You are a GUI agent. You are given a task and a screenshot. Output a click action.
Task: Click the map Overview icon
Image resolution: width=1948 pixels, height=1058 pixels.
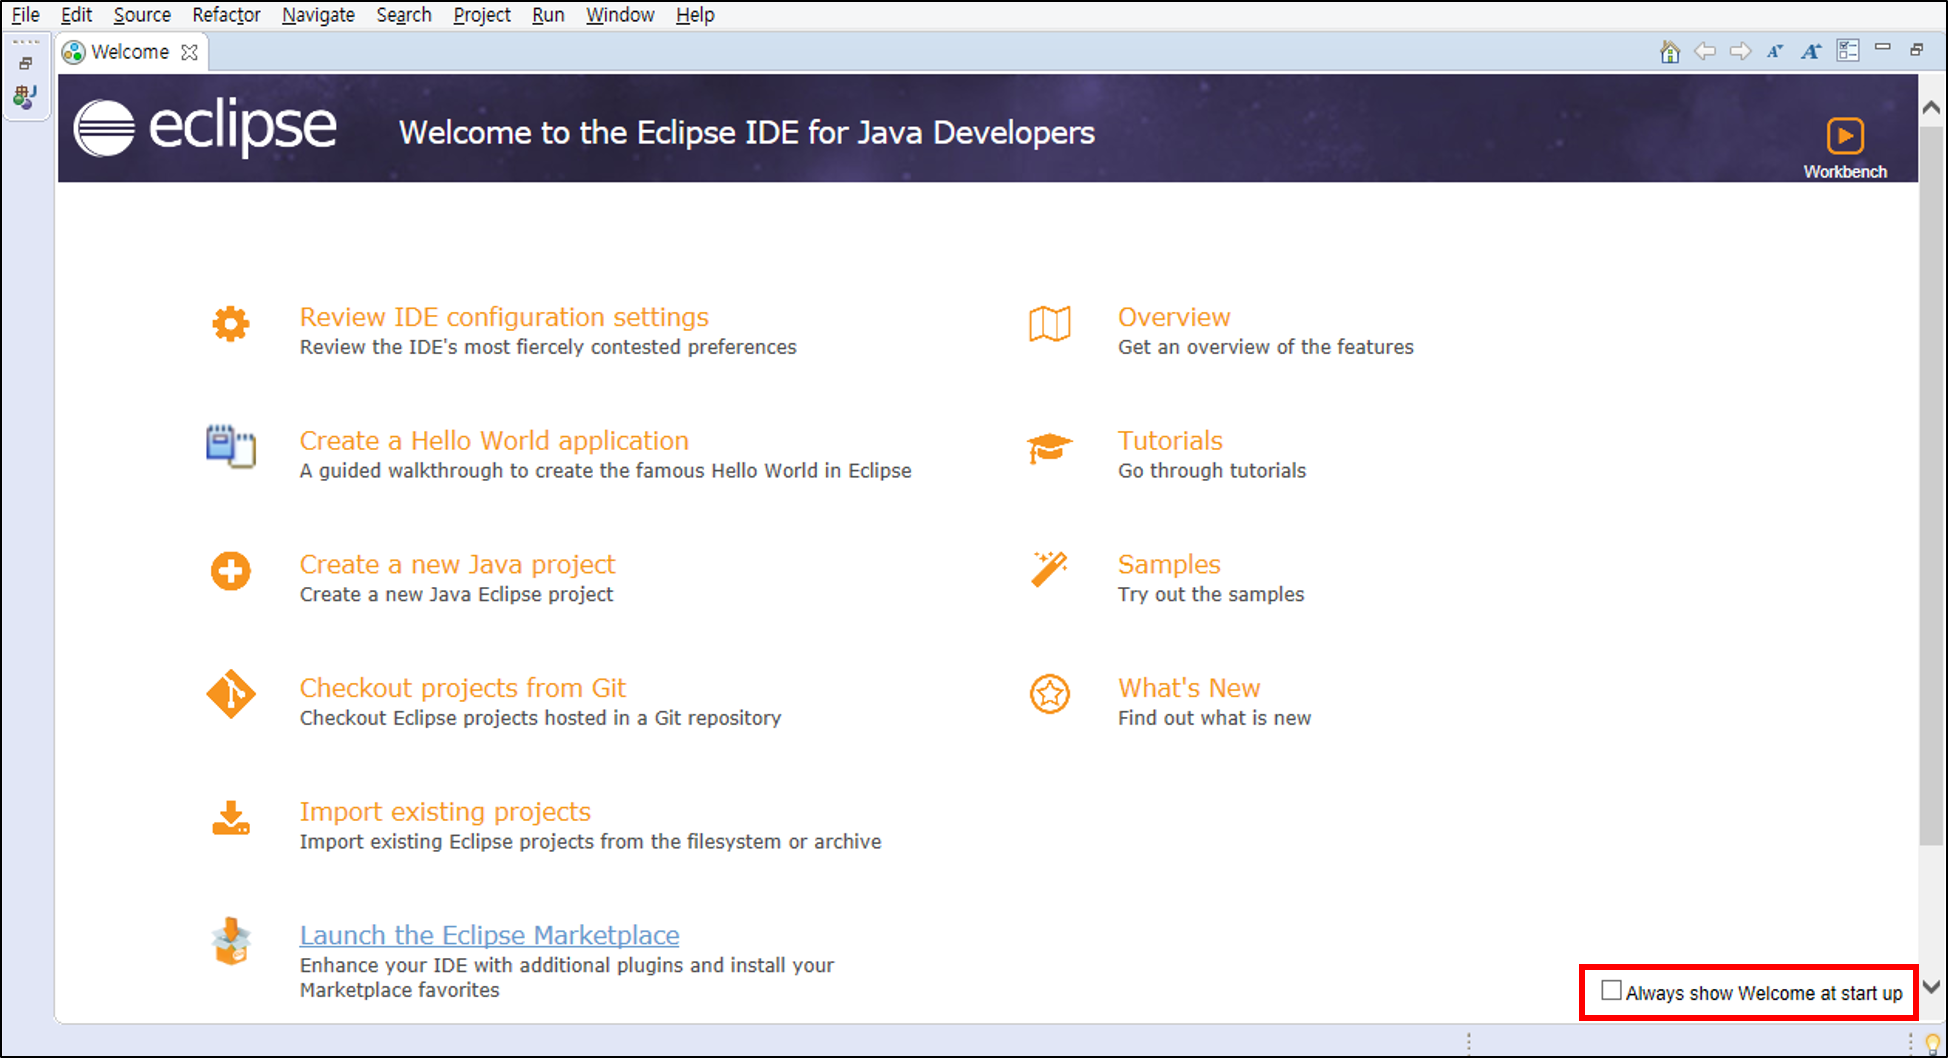(1050, 324)
